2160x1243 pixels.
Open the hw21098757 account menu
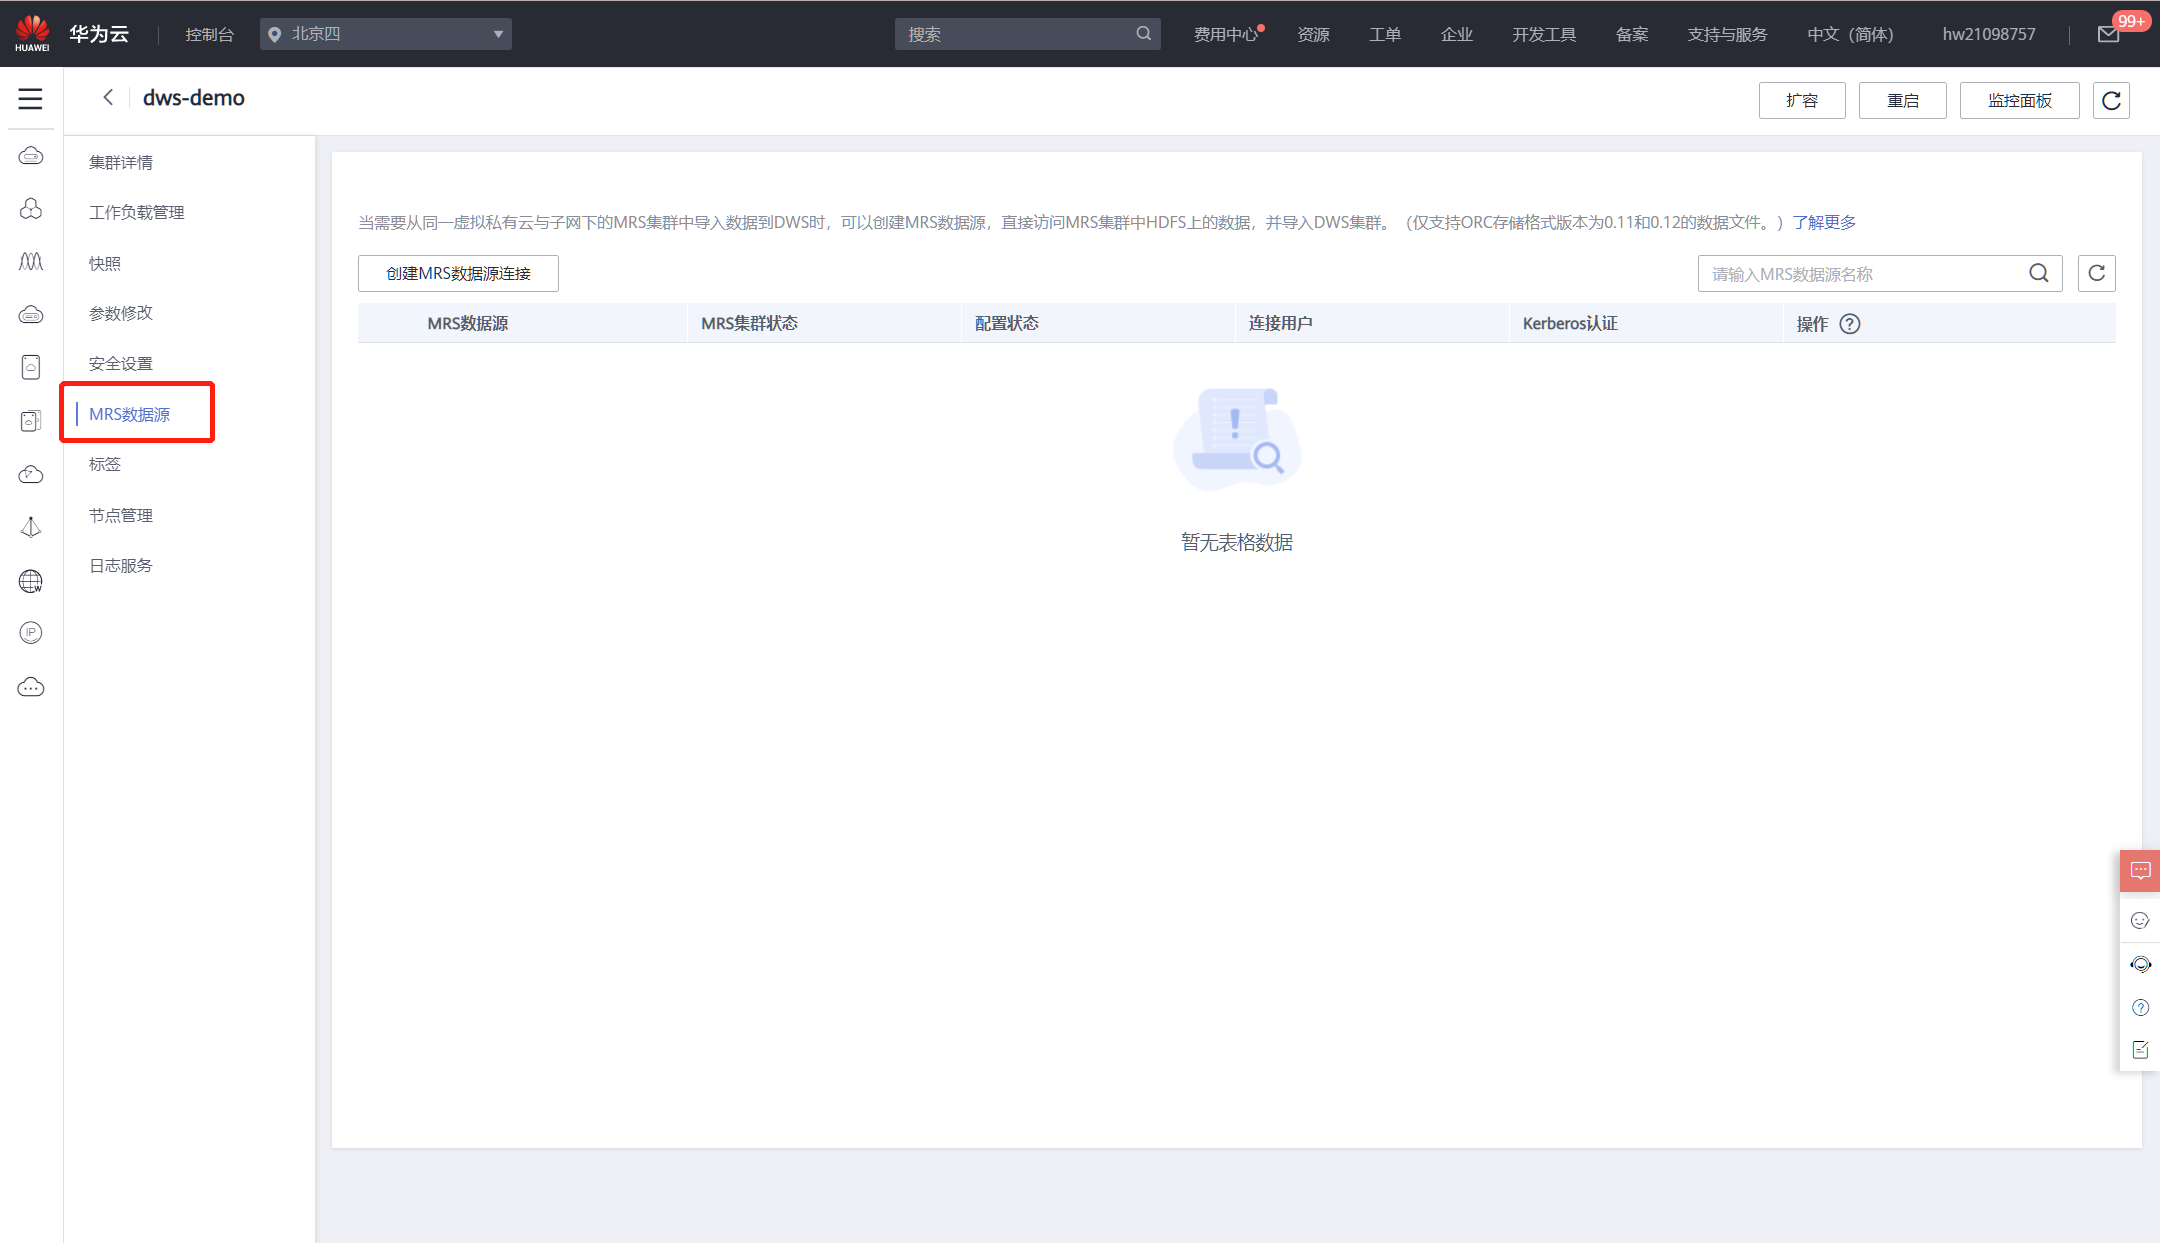[x=1988, y=34]
